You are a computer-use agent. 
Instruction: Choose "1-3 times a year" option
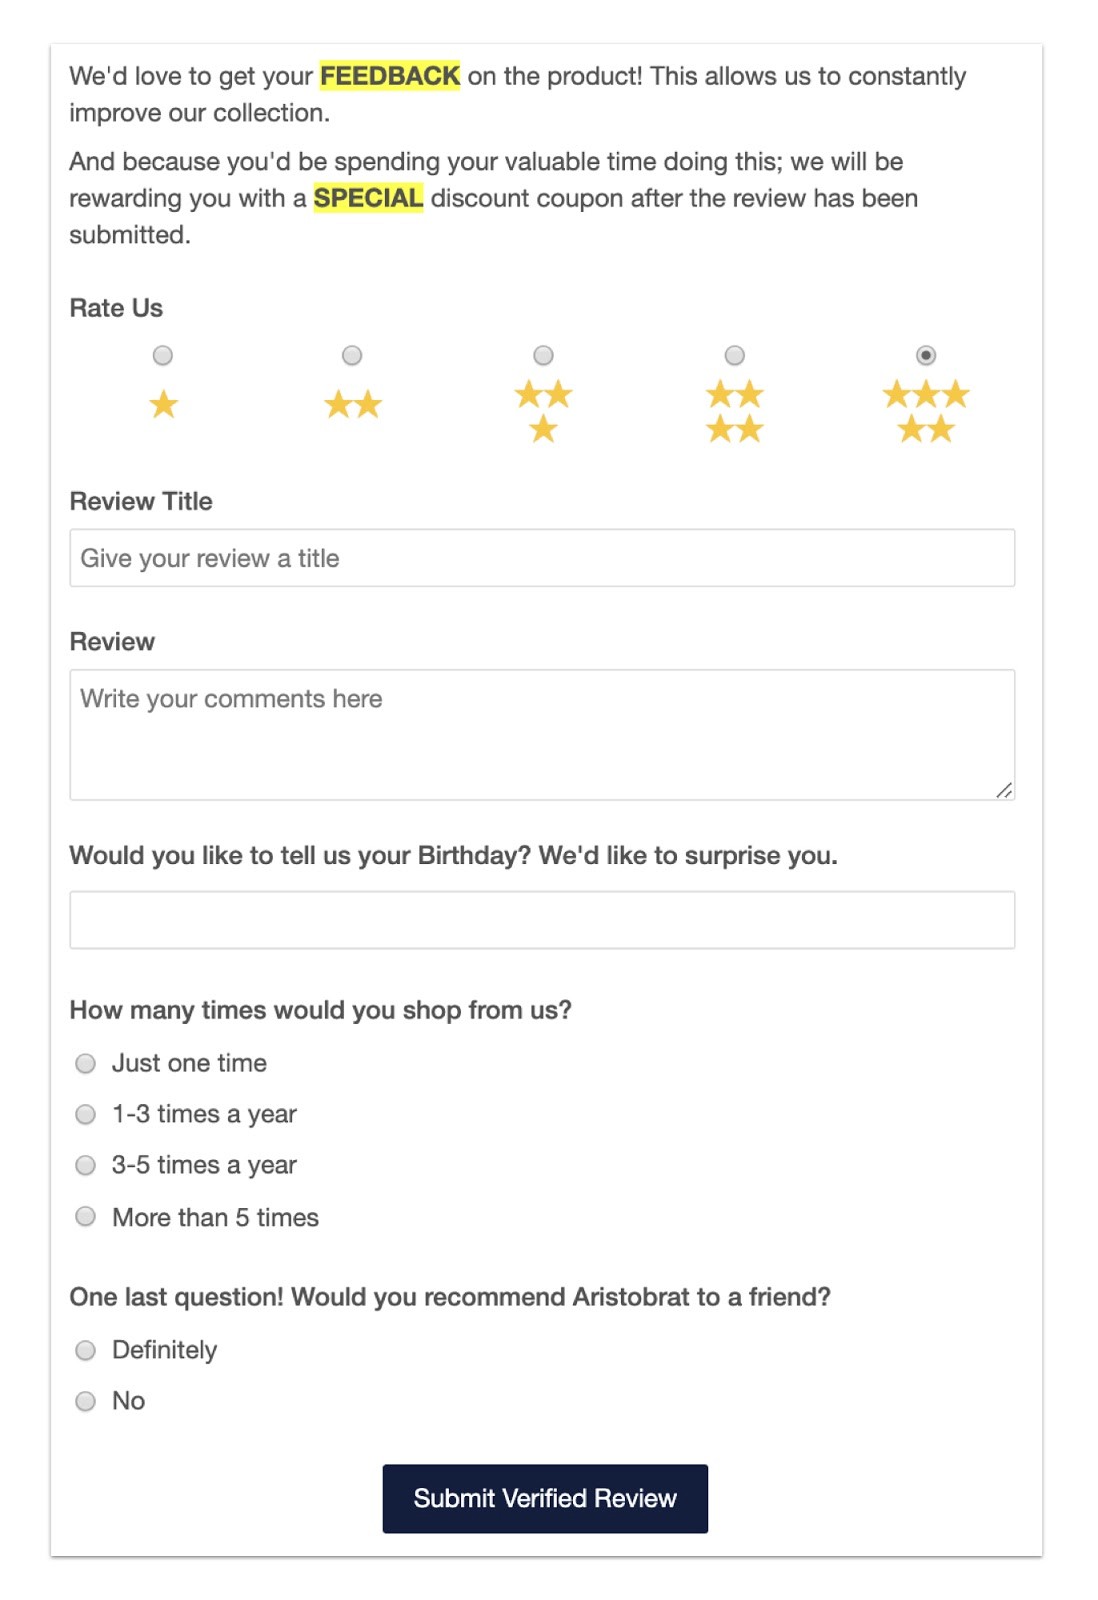pos(86,1114)
